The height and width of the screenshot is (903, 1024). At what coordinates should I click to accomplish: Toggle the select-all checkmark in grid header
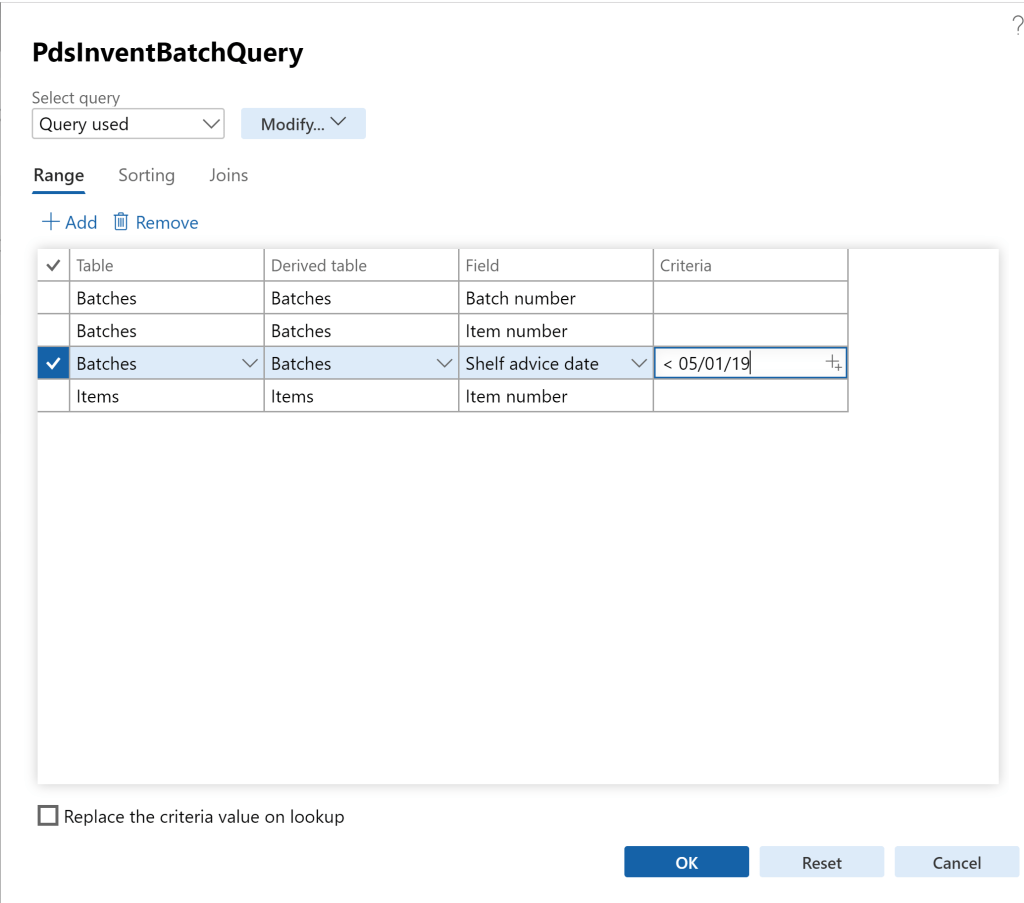(53, 266)
